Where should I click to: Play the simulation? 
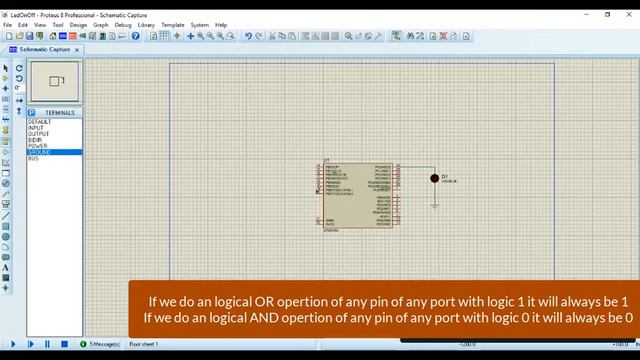pos(13,344)
